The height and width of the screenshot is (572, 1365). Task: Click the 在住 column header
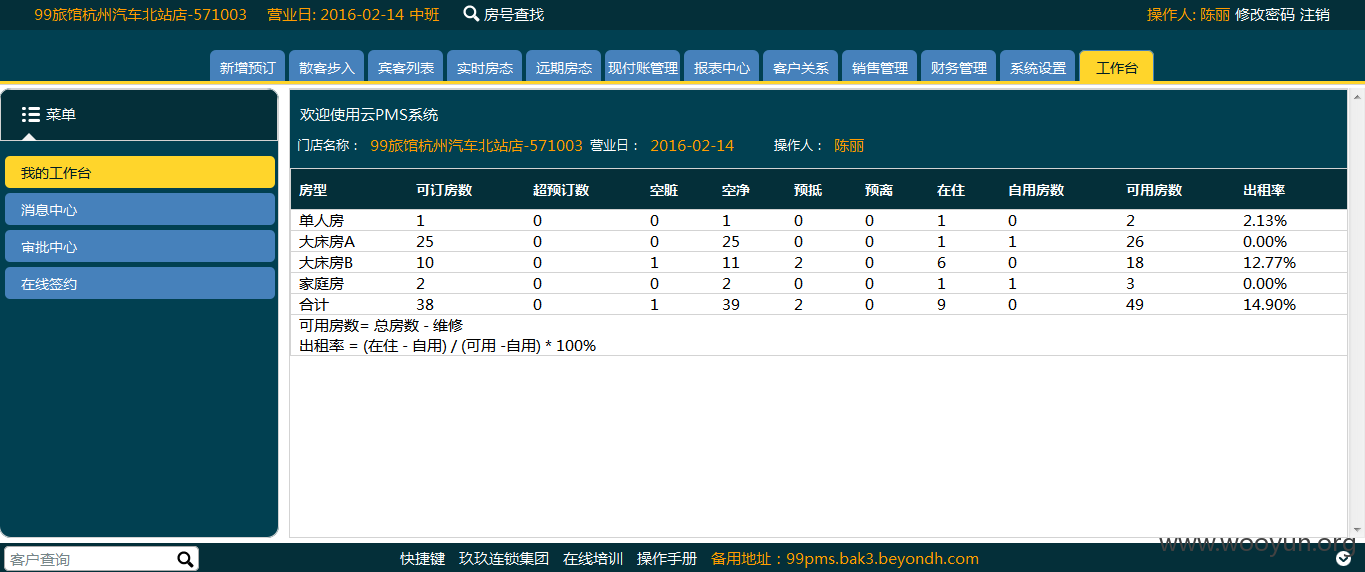pyautogui.click(x=951, y=189)
